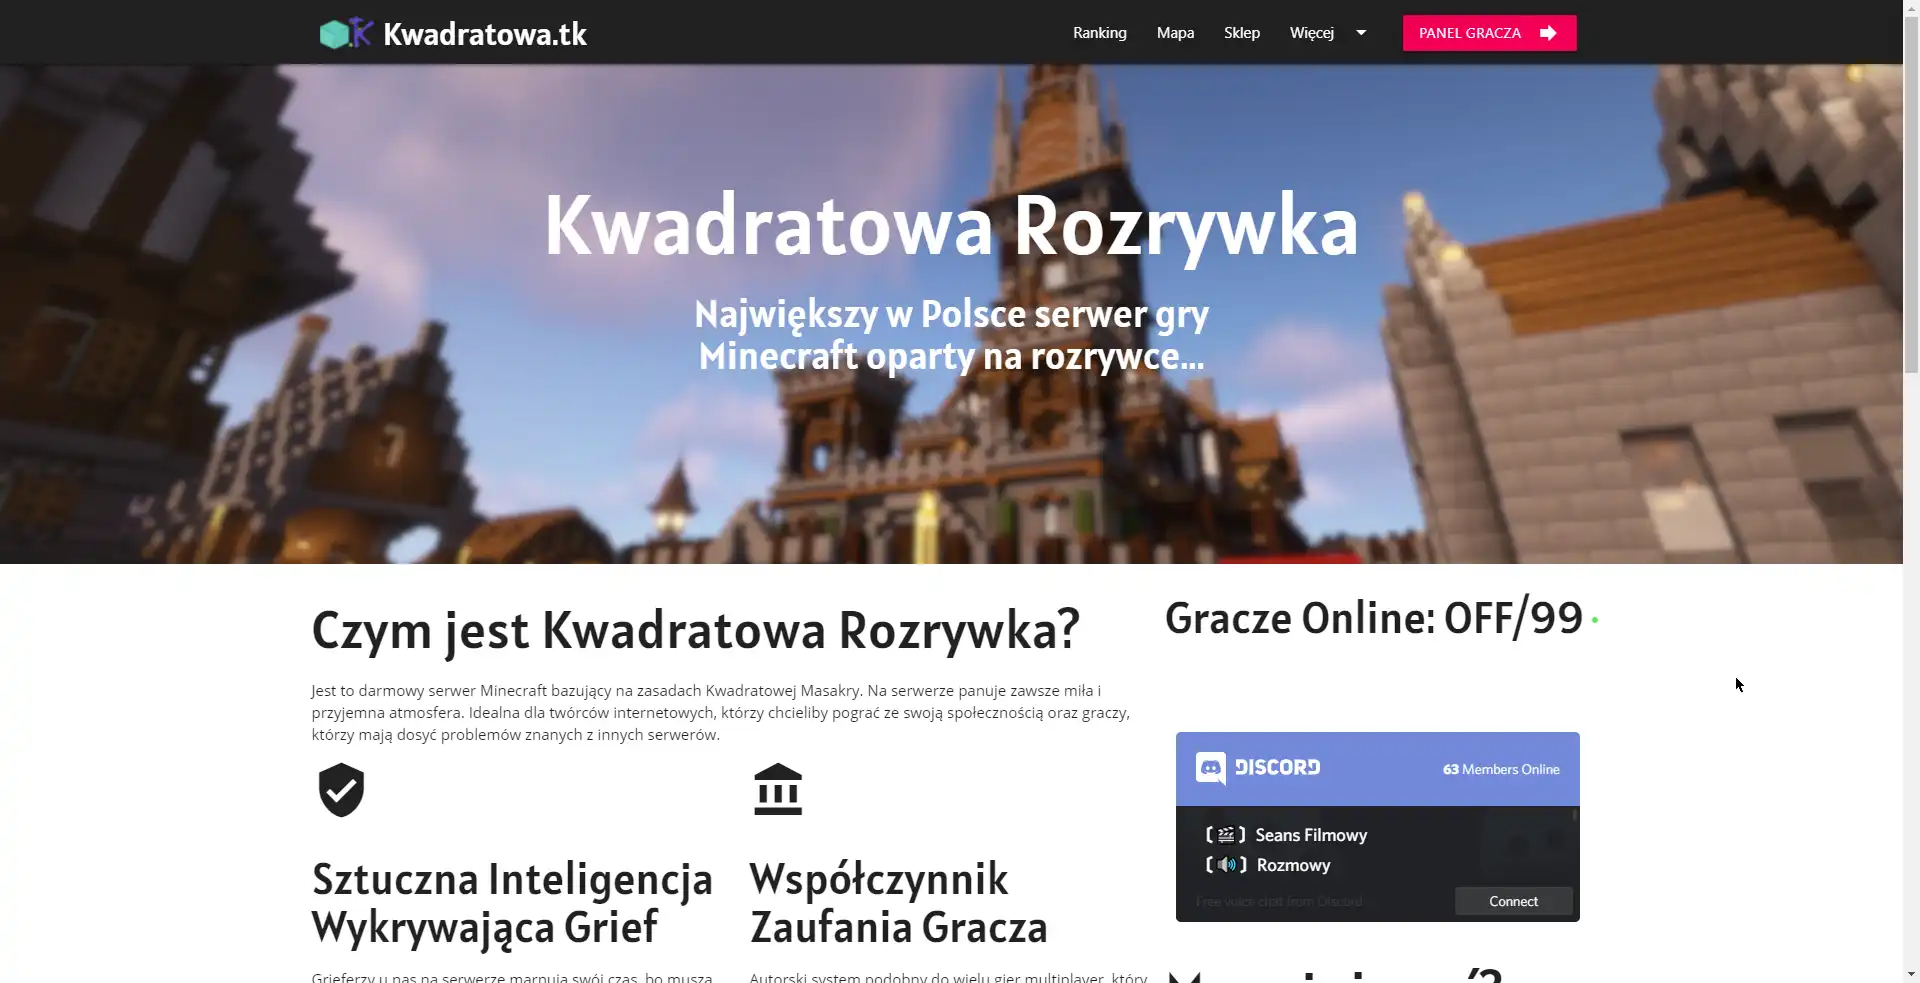Select the Rozmowy channel name

(1294, 865)
